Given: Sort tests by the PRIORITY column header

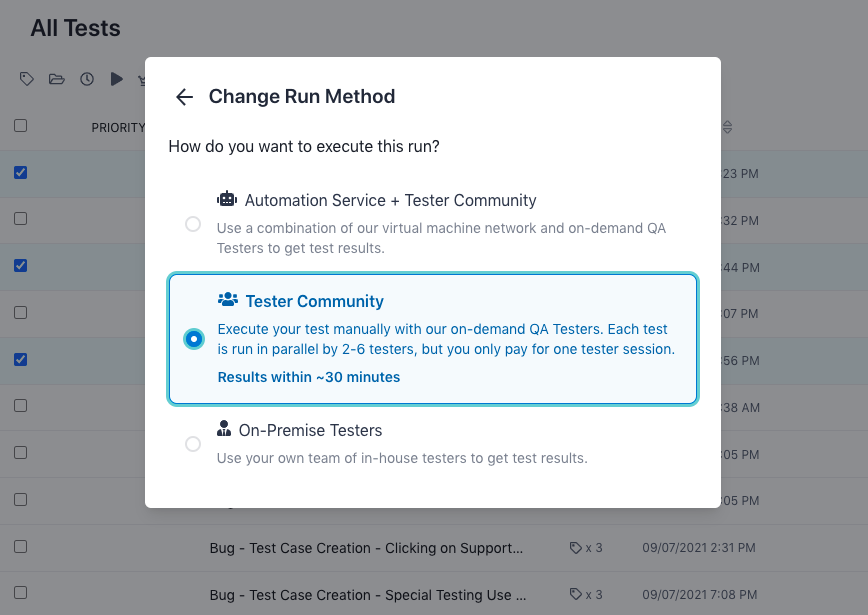Looking at the screenshot, I should pos(118,127).
